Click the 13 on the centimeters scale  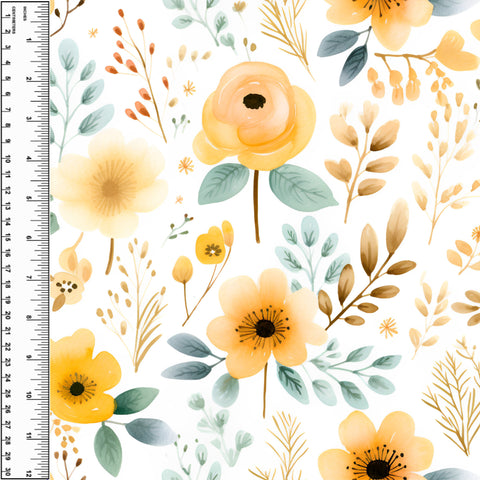[x=8, y=206]
